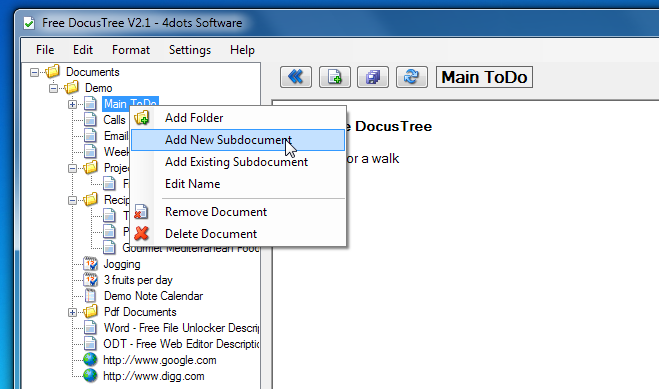Open the http://www.google.com link entry
The image size is (659, 389).
(x=160, y=360)
